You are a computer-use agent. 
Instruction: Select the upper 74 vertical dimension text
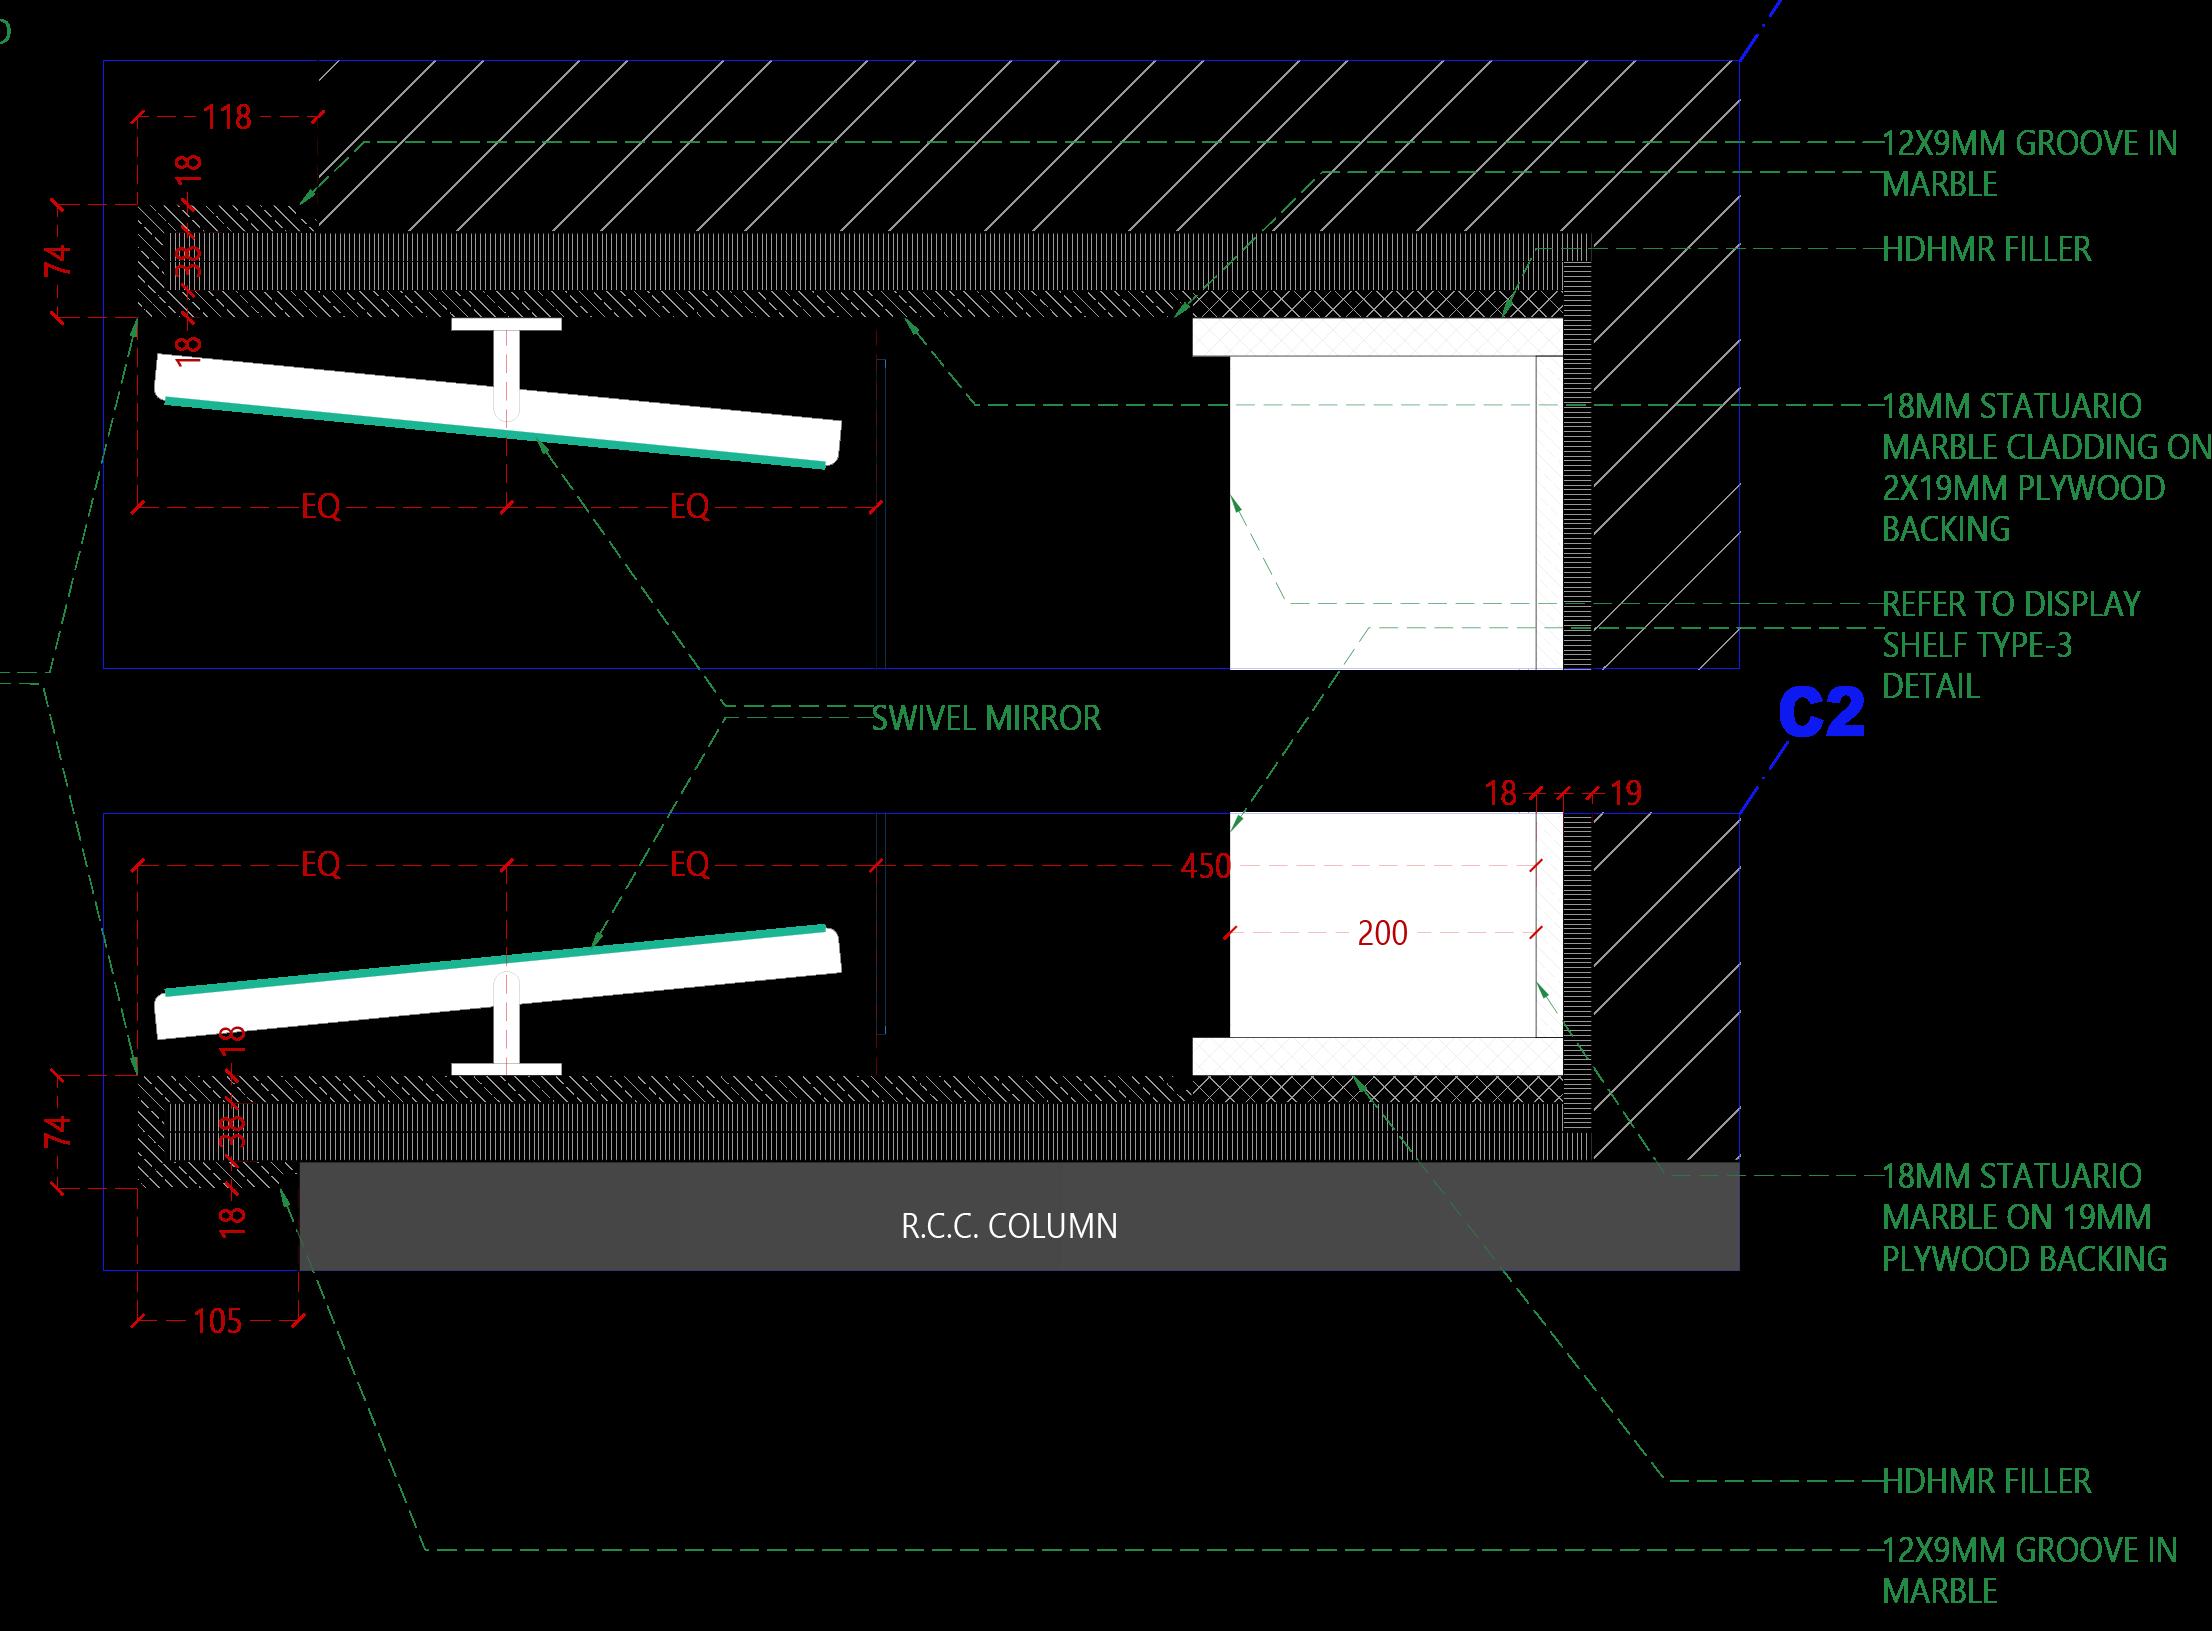point(58,261)
